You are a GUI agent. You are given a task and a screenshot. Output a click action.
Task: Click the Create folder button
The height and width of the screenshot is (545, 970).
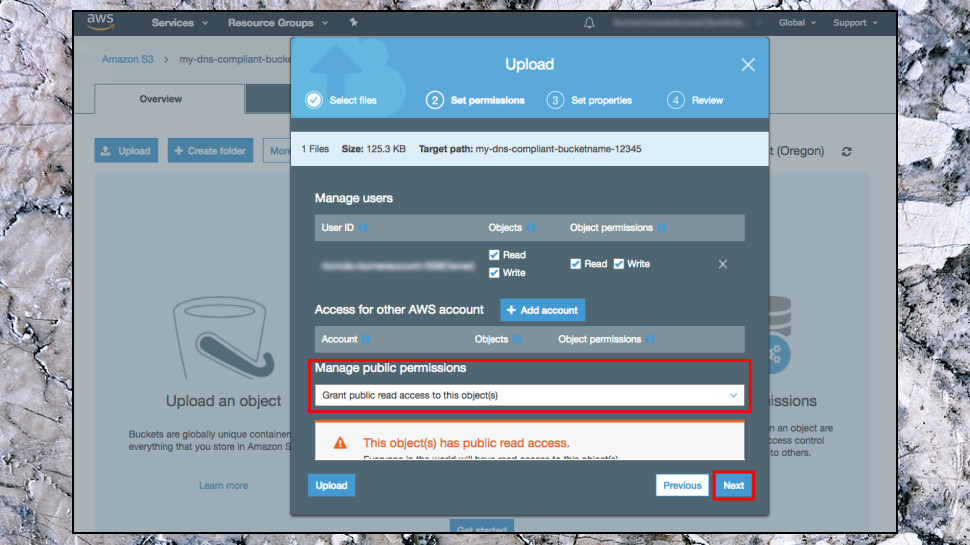(210, 150)
